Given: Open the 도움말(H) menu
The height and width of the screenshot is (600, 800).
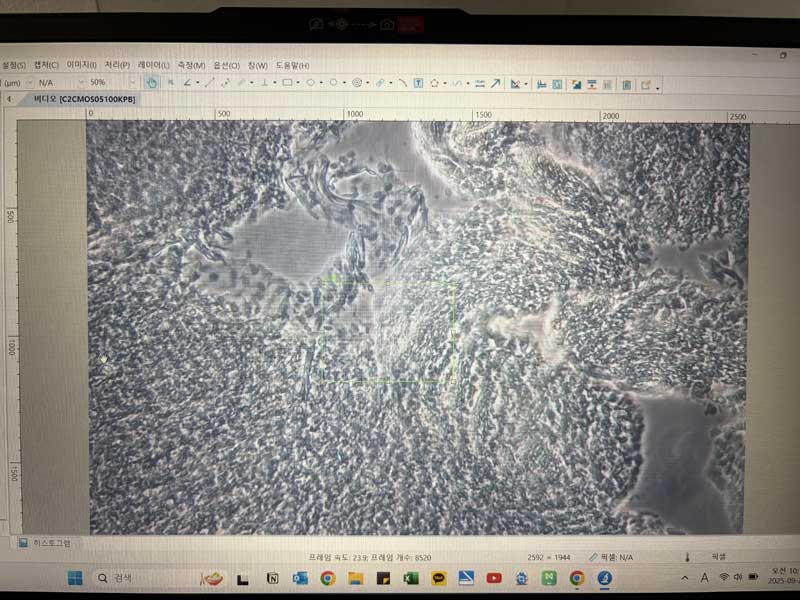Looking at the screenshot, I should tap(292, 66).
